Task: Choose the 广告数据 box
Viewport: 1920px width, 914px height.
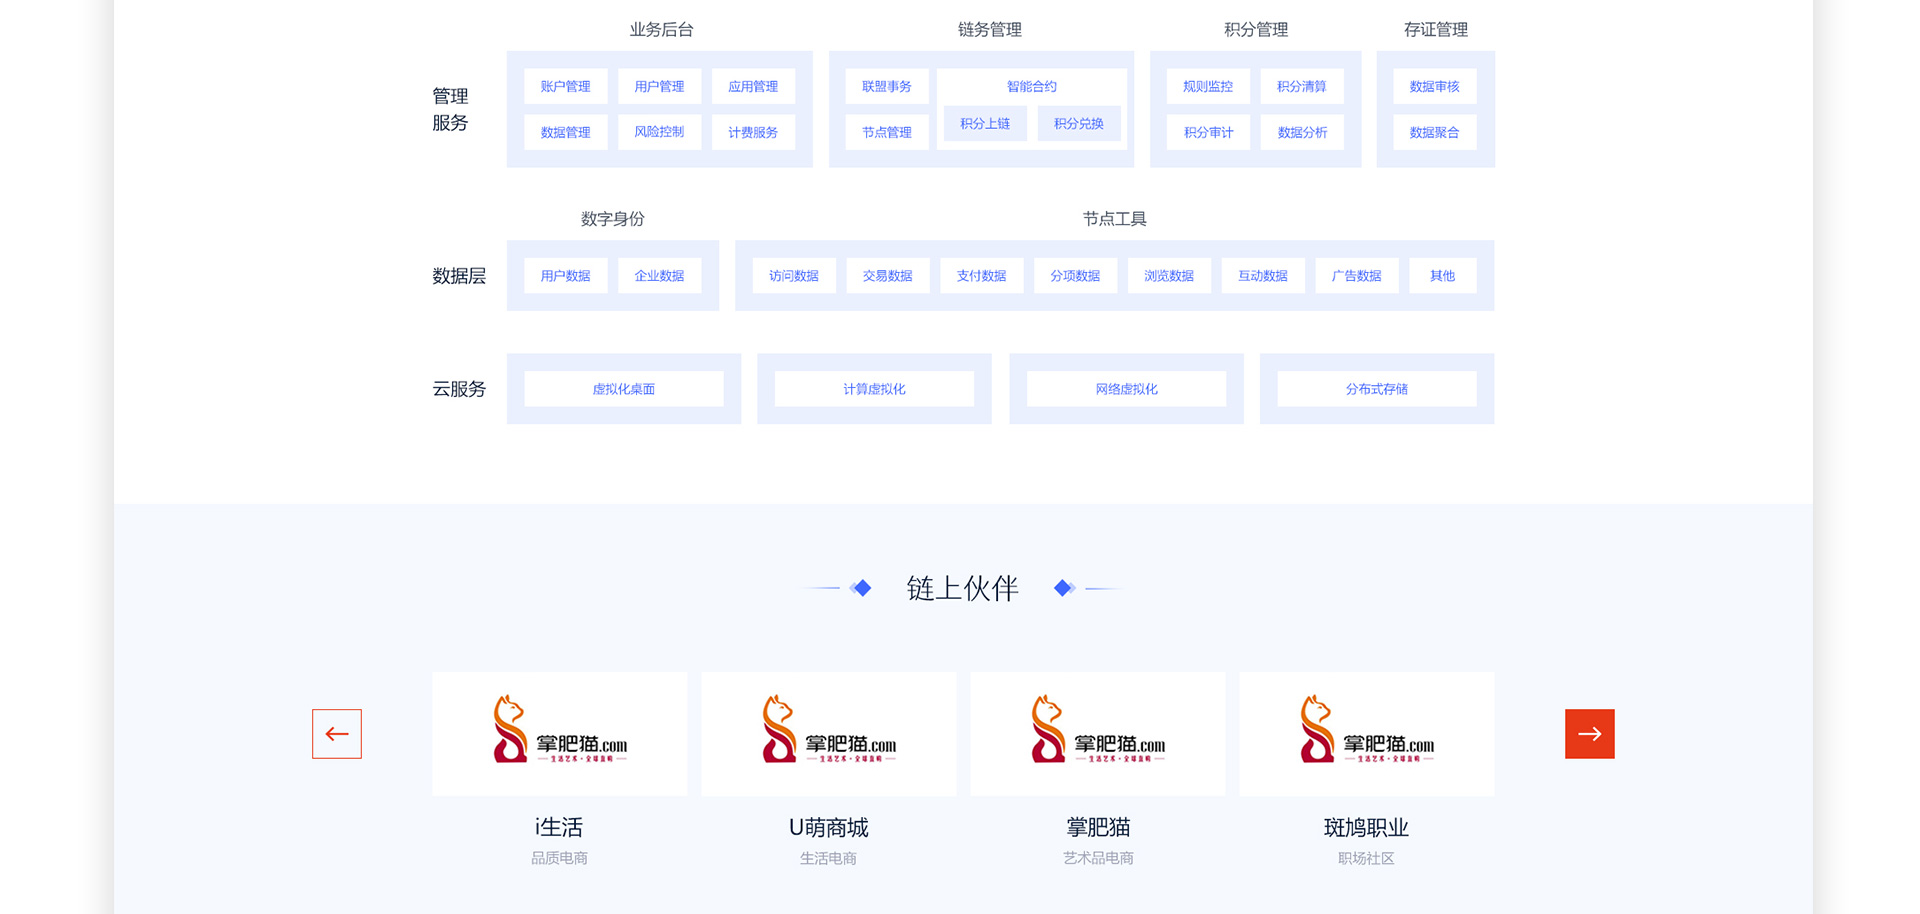Action: point(1356,276)
